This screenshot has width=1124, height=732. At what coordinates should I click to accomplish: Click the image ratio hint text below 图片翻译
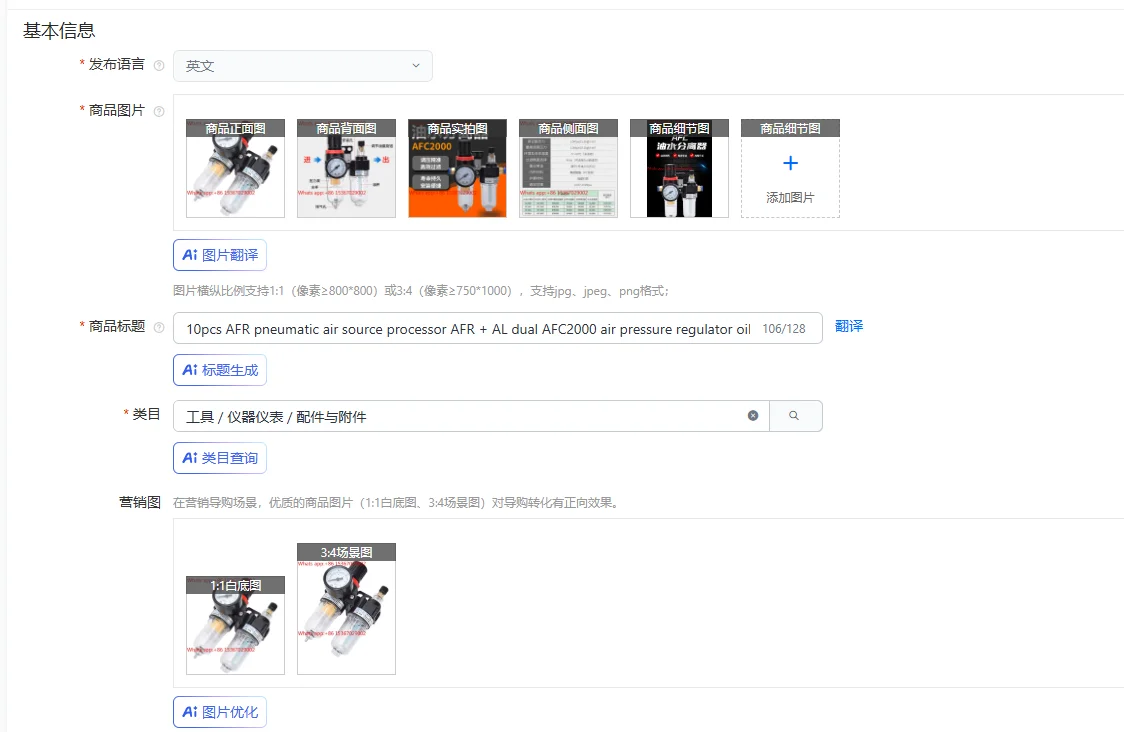pyautogui.click(x=421, y=291)
